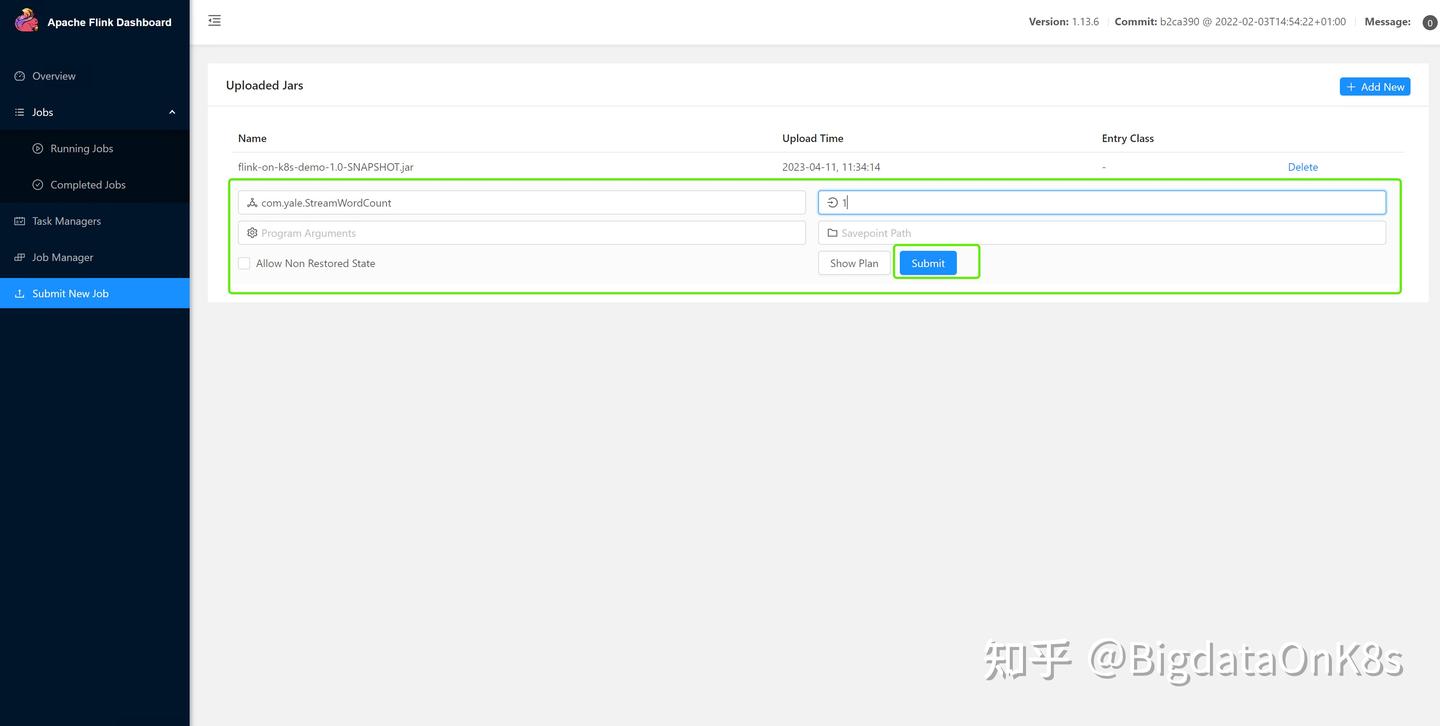This screenshot has height=726, width=1440.
Task: Click the Apache Flink logo
Action: (26, 19)
